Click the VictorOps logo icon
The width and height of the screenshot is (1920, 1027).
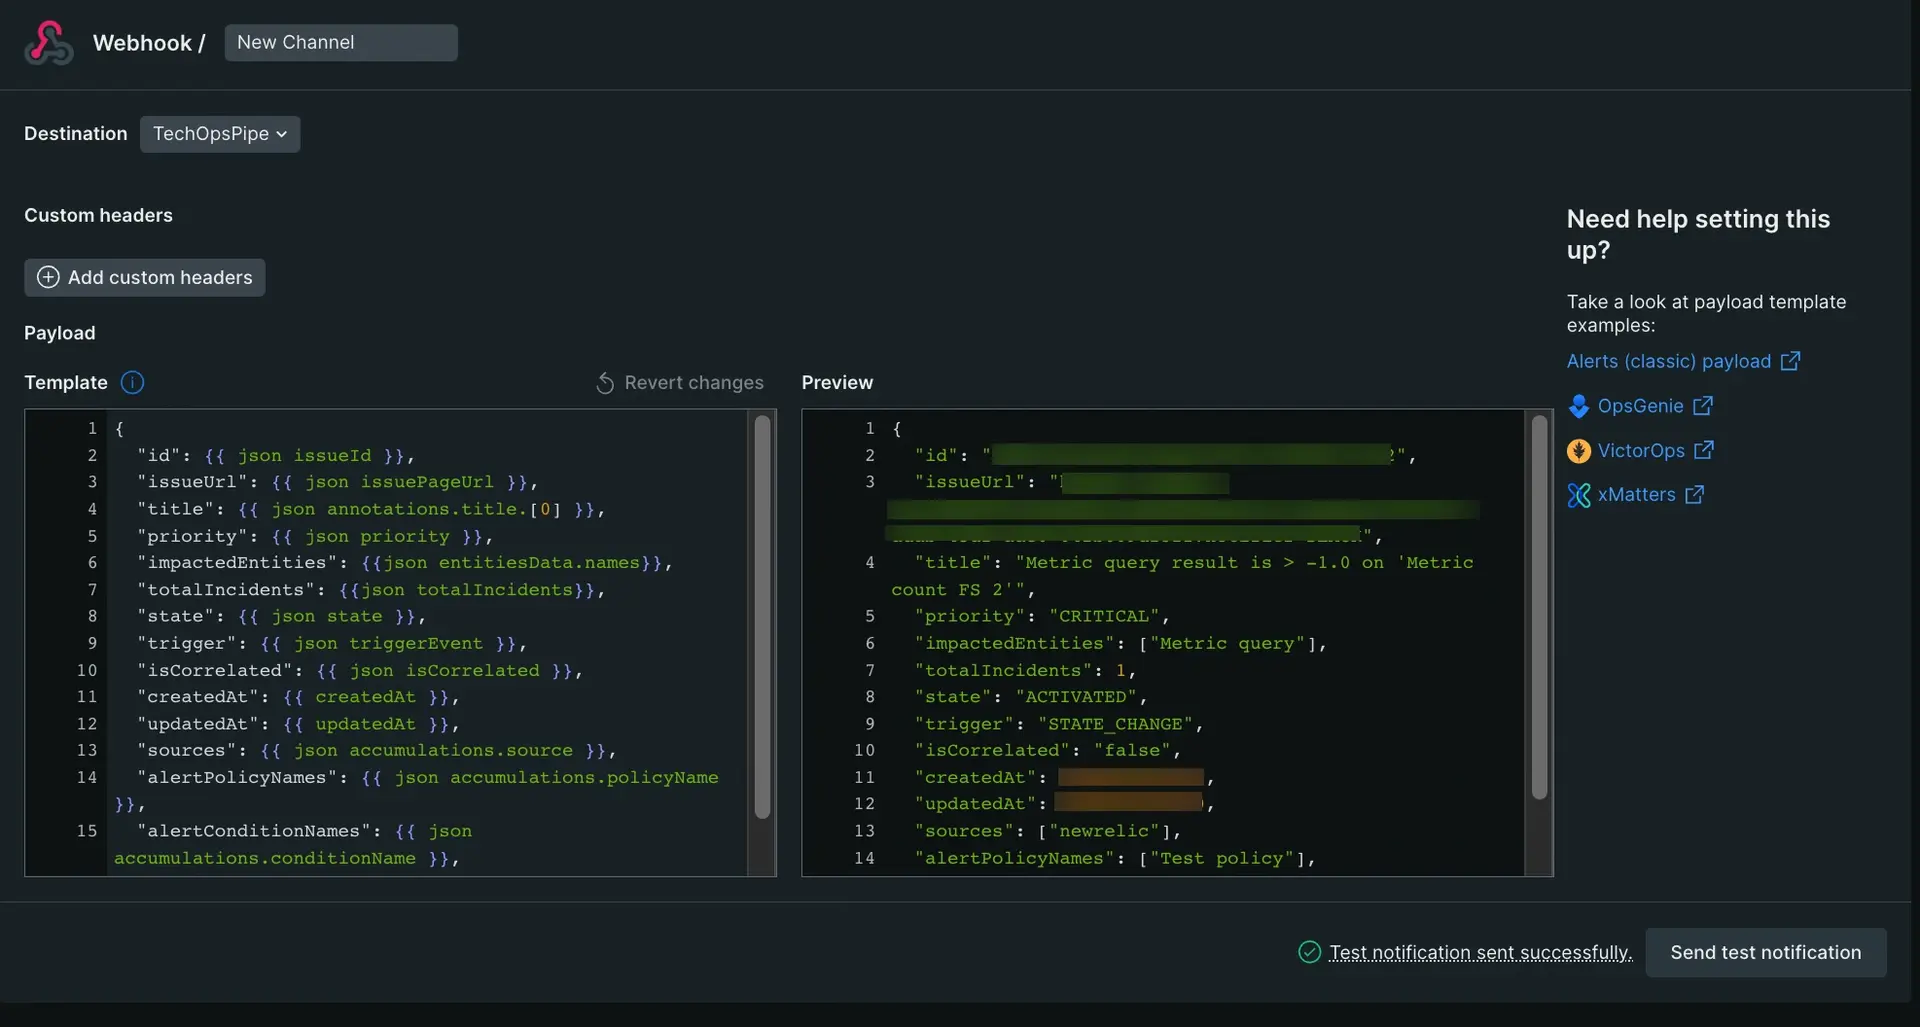click(x=1578, y=451)
